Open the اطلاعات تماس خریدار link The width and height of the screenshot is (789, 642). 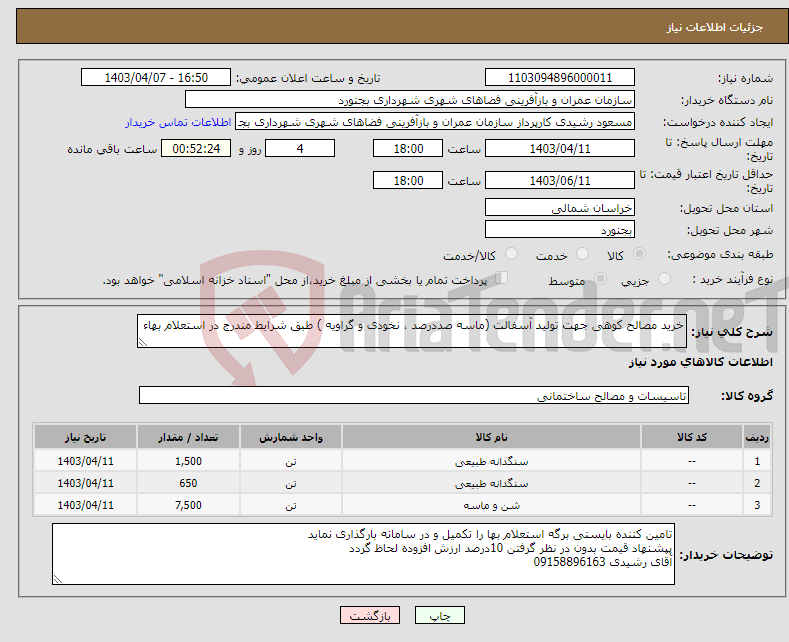tap(178, 122)
